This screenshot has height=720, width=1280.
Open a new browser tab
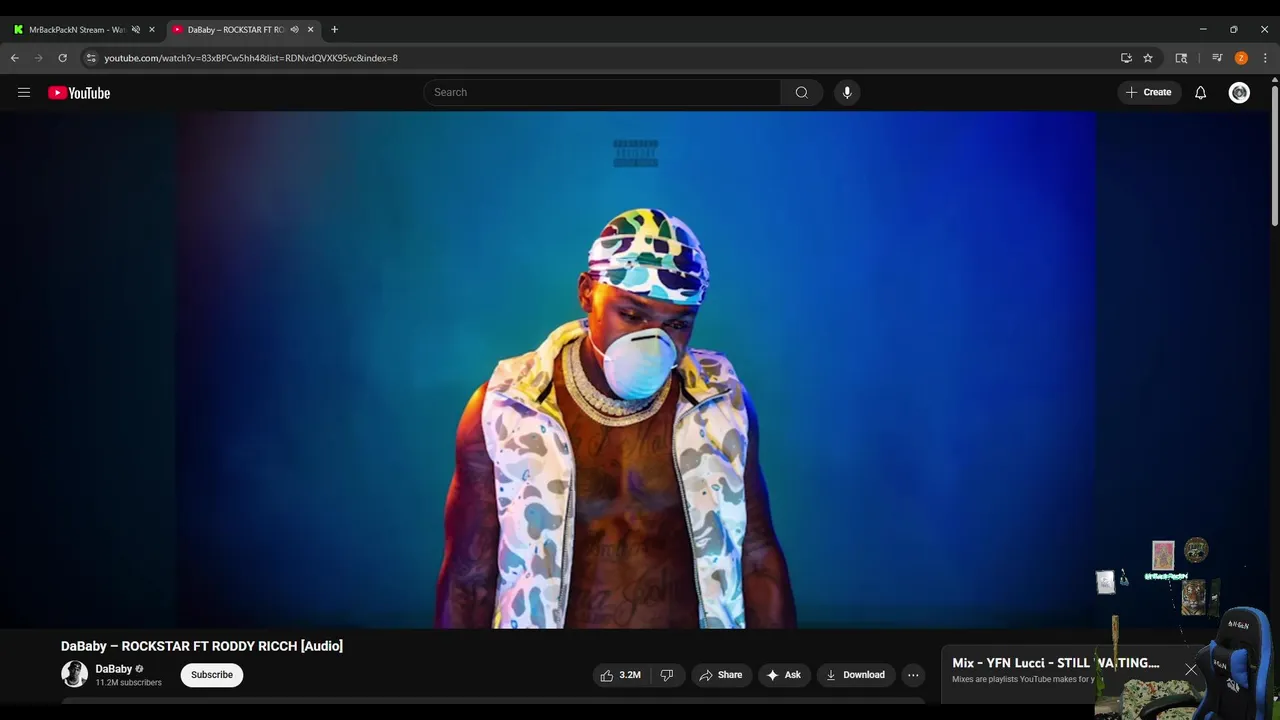point(334,30)
